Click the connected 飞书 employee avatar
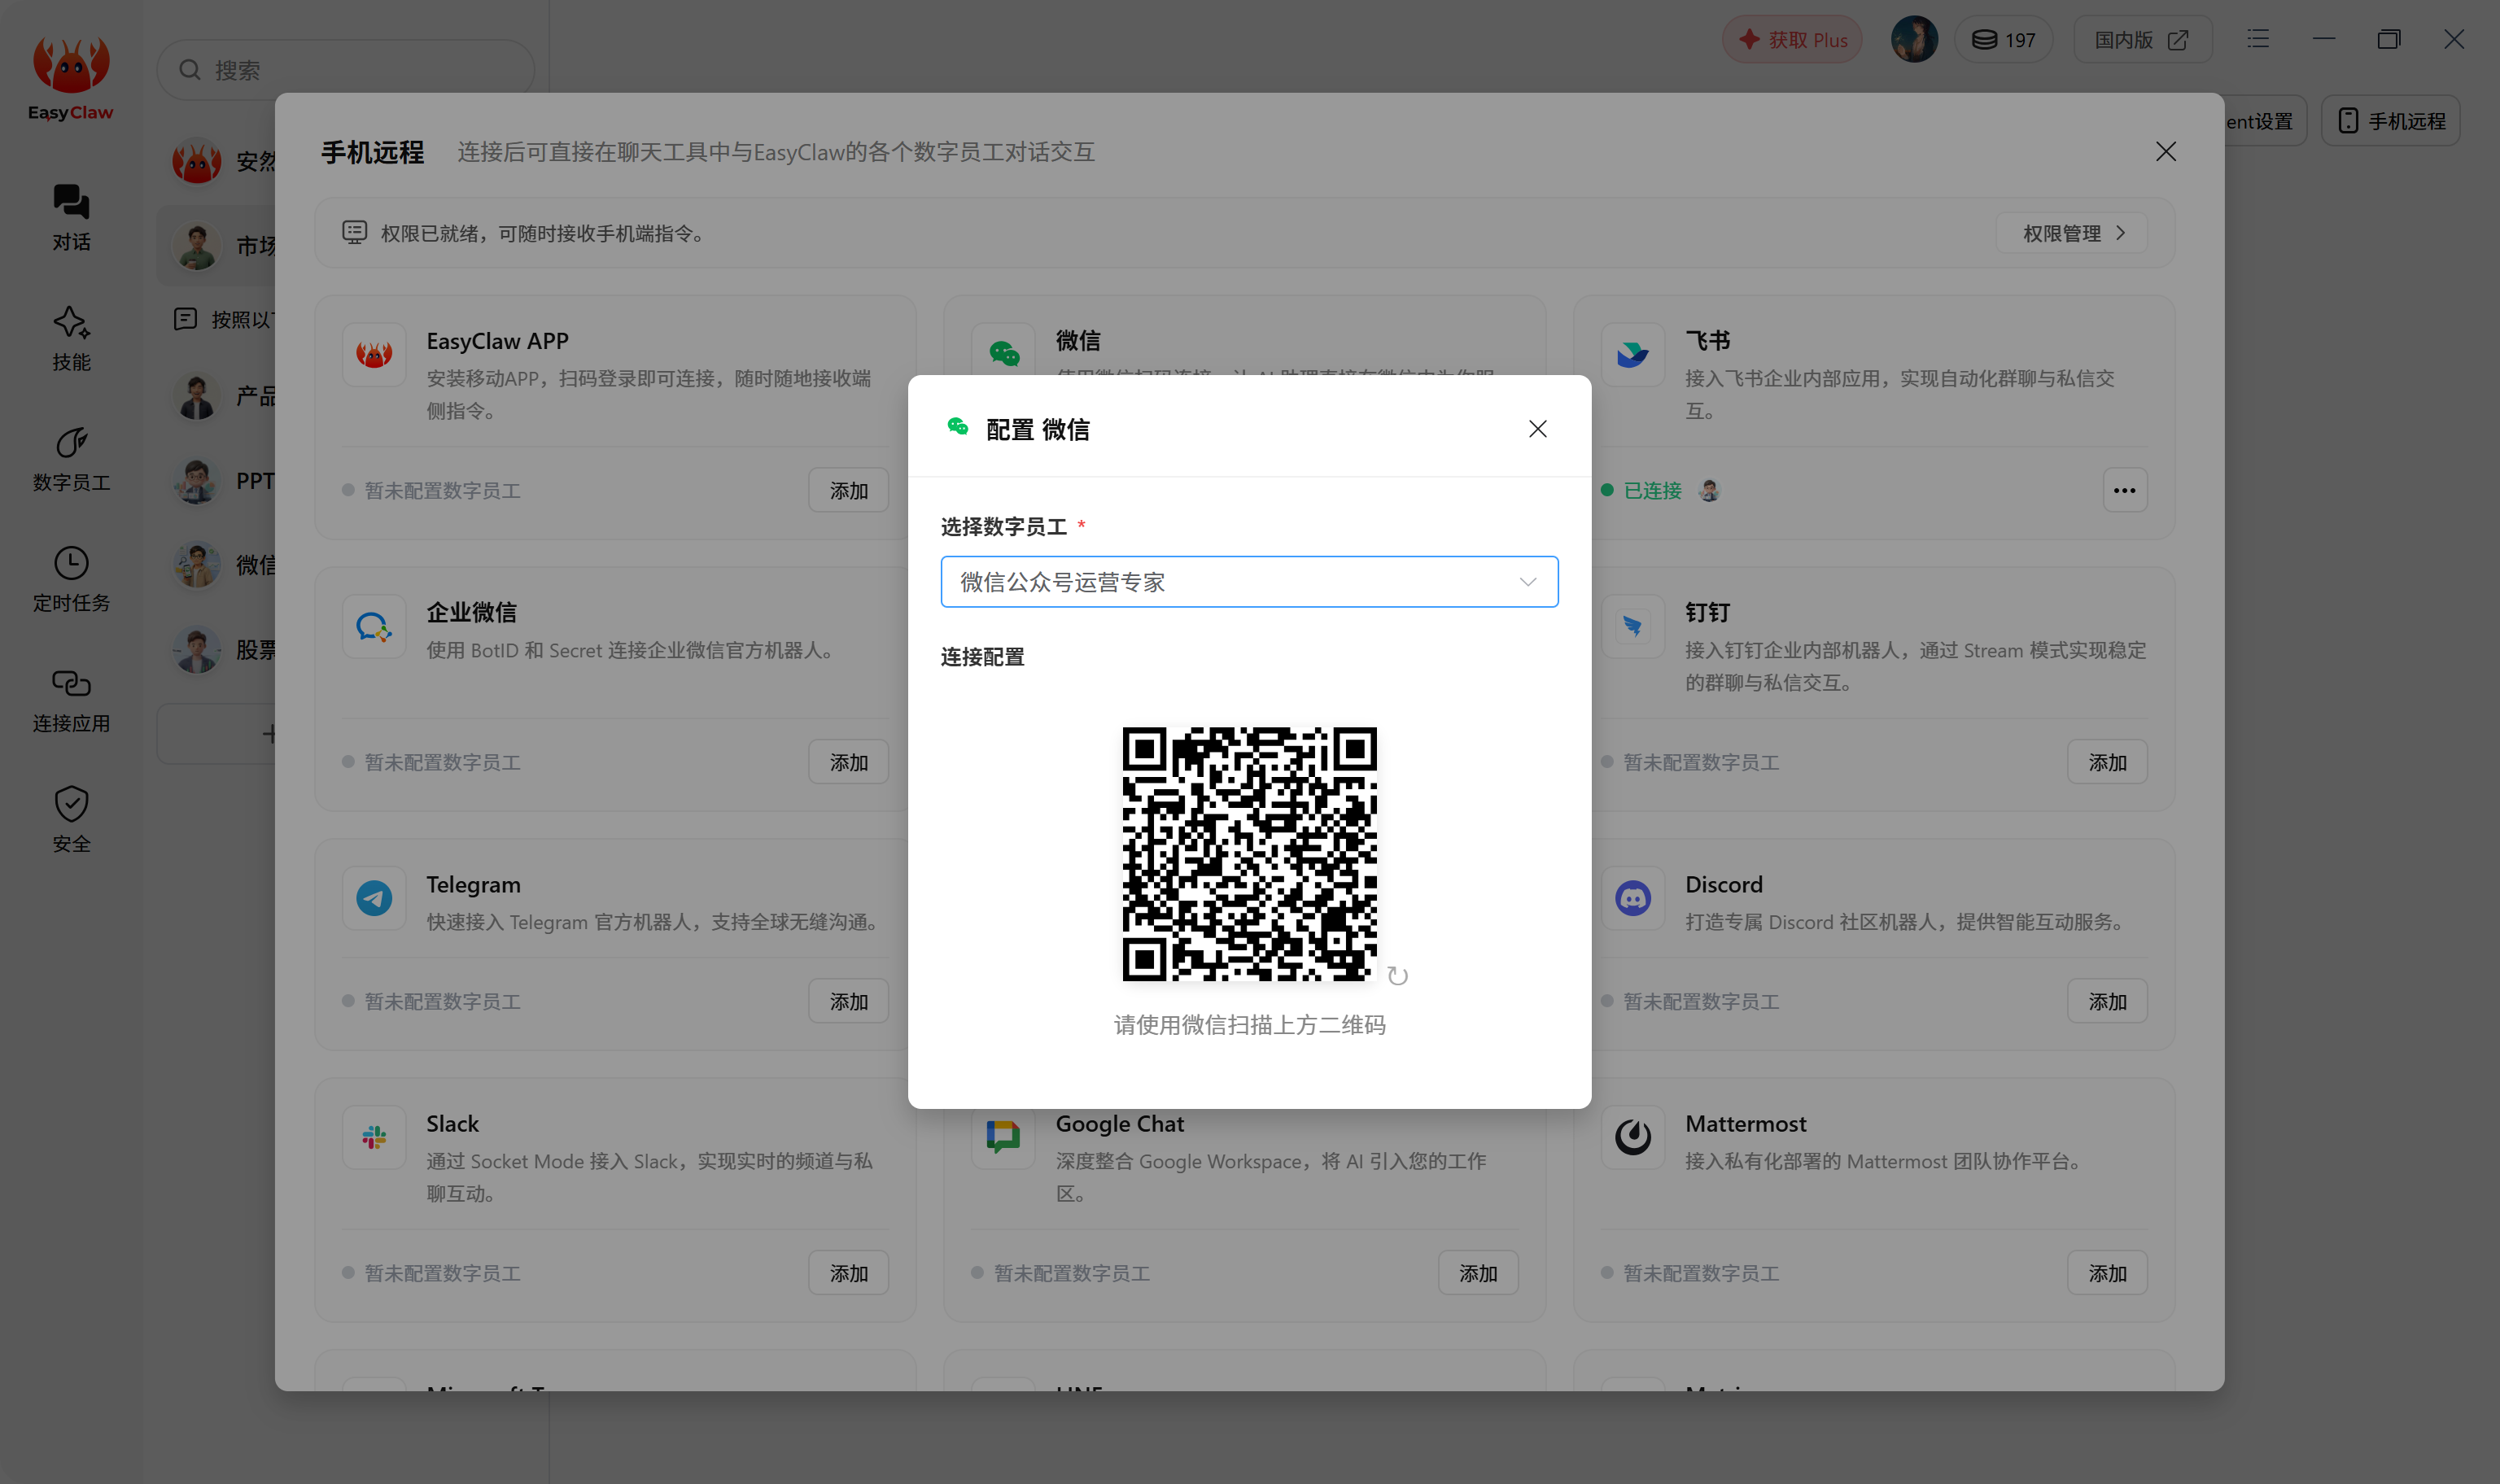2500x1484 pixels. click(x=1709, y=490)
